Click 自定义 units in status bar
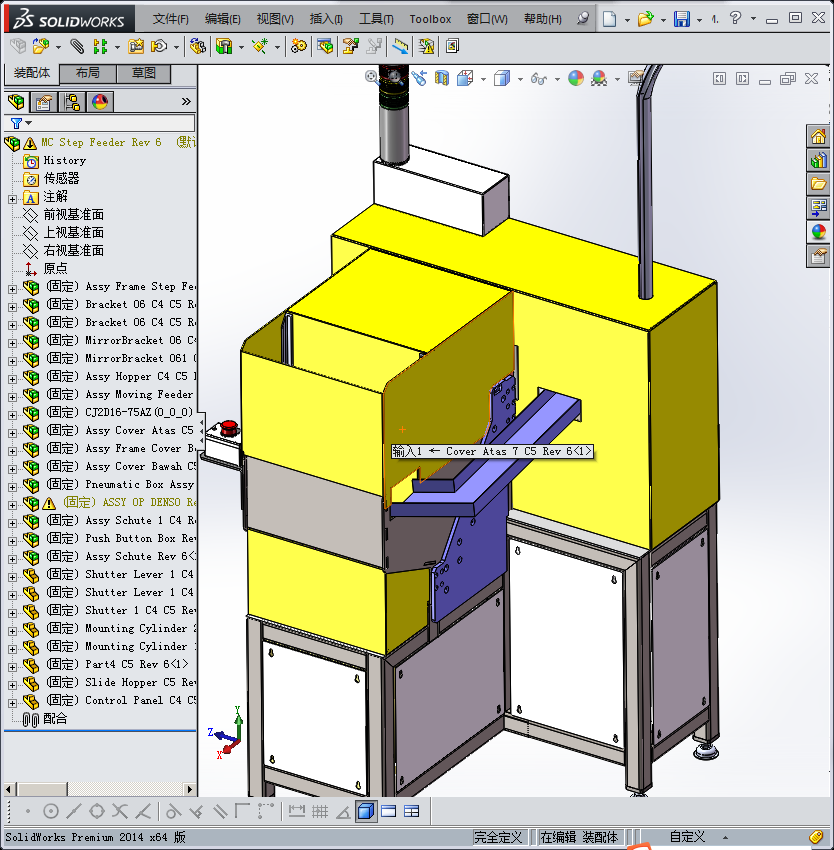The width and height of the screenshot is (834, 850). click(x=687, y=837)
